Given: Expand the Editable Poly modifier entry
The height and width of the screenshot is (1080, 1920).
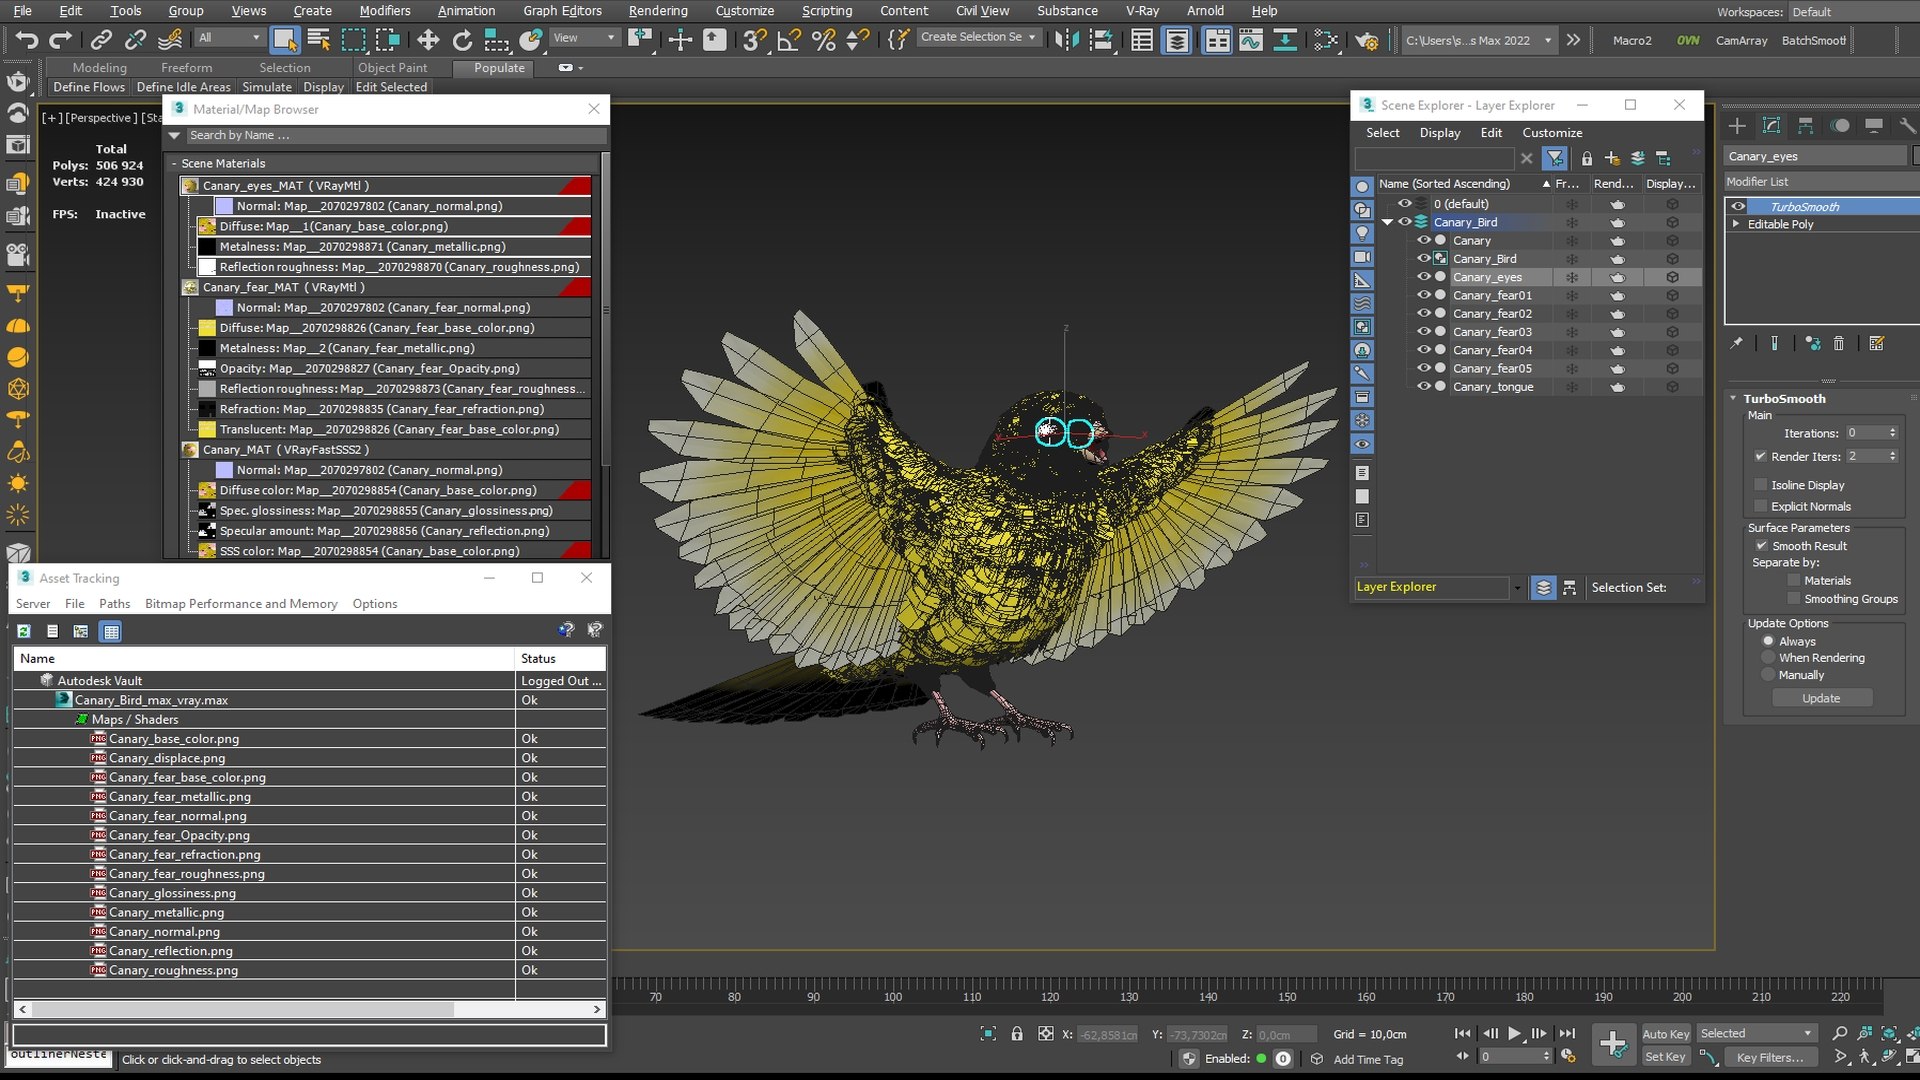Looking at the screenshot, I should tap(1735, 224).
